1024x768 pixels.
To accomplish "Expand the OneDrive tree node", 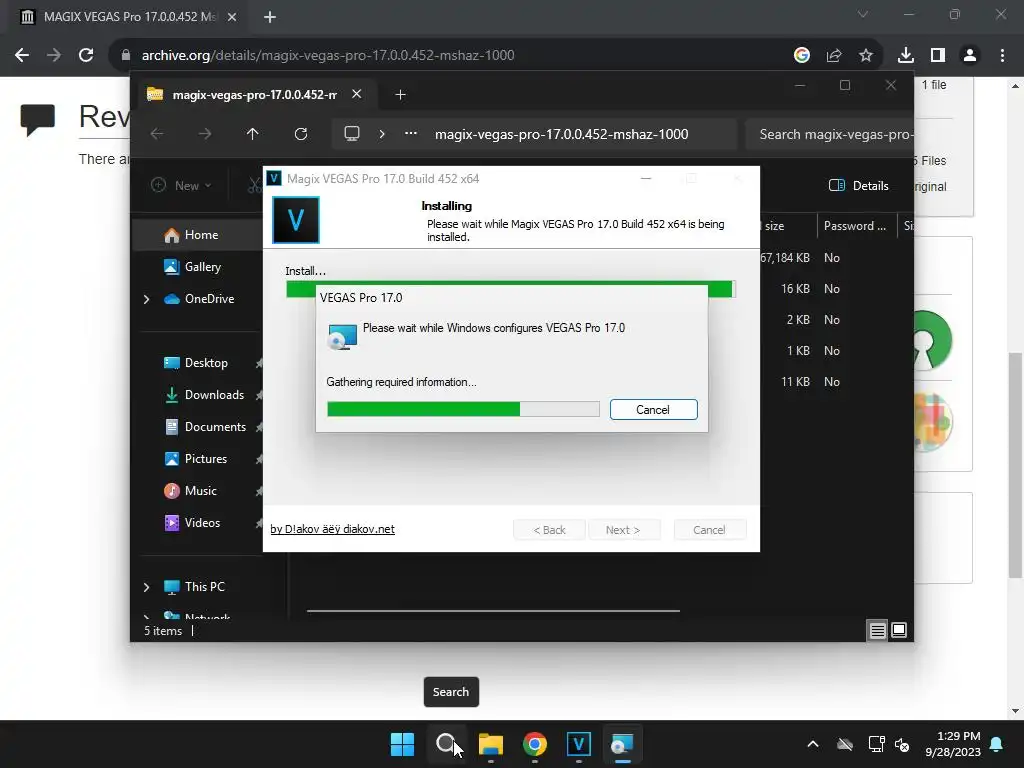I will click(x=146, y=299).
